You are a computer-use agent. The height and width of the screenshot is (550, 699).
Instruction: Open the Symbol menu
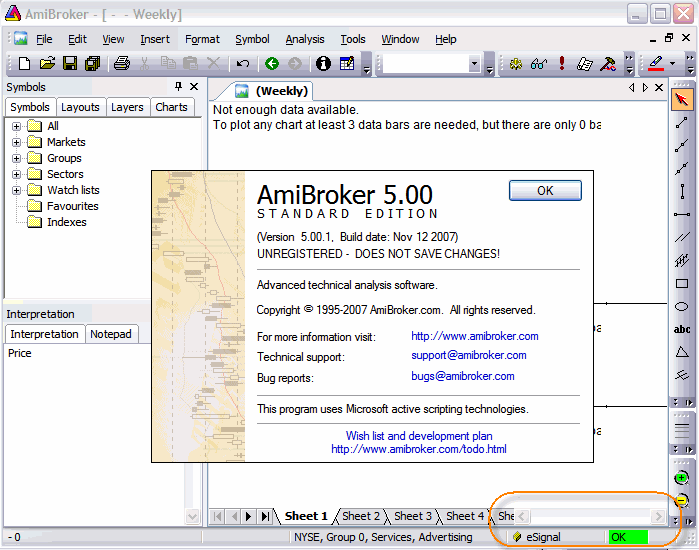click(252, 39)
